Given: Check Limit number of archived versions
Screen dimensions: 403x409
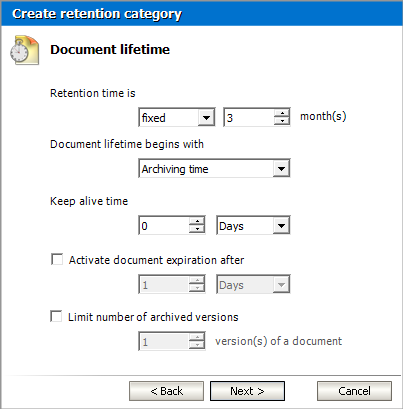Looking at the screenshot, I should (56, 316).
